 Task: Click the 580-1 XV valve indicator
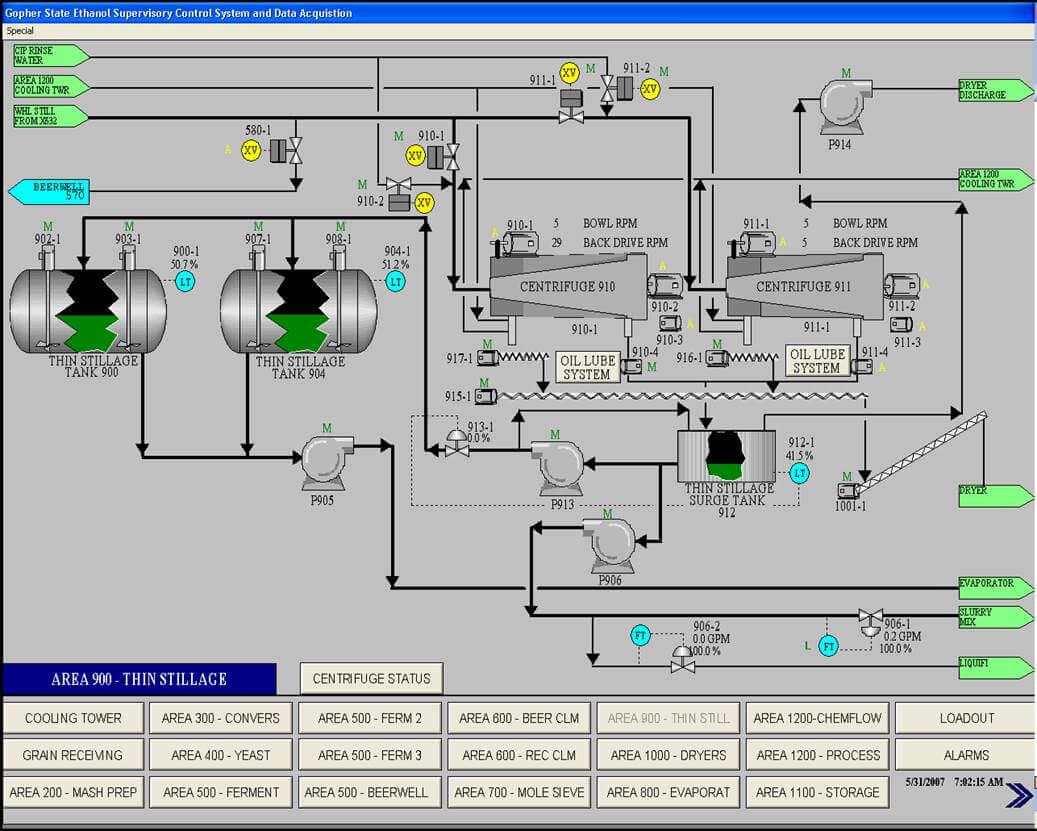click(251, 151)
